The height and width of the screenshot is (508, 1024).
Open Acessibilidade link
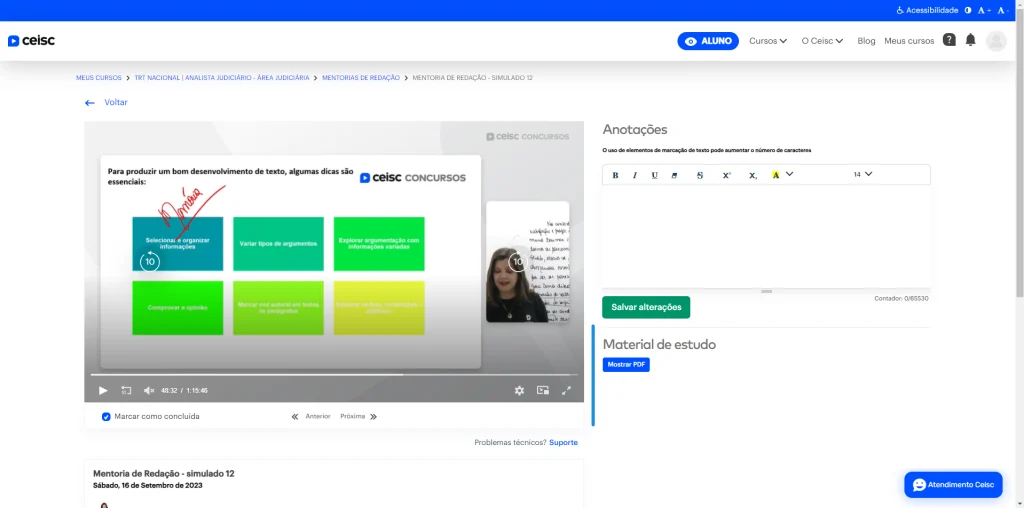(x=927, y=10)
